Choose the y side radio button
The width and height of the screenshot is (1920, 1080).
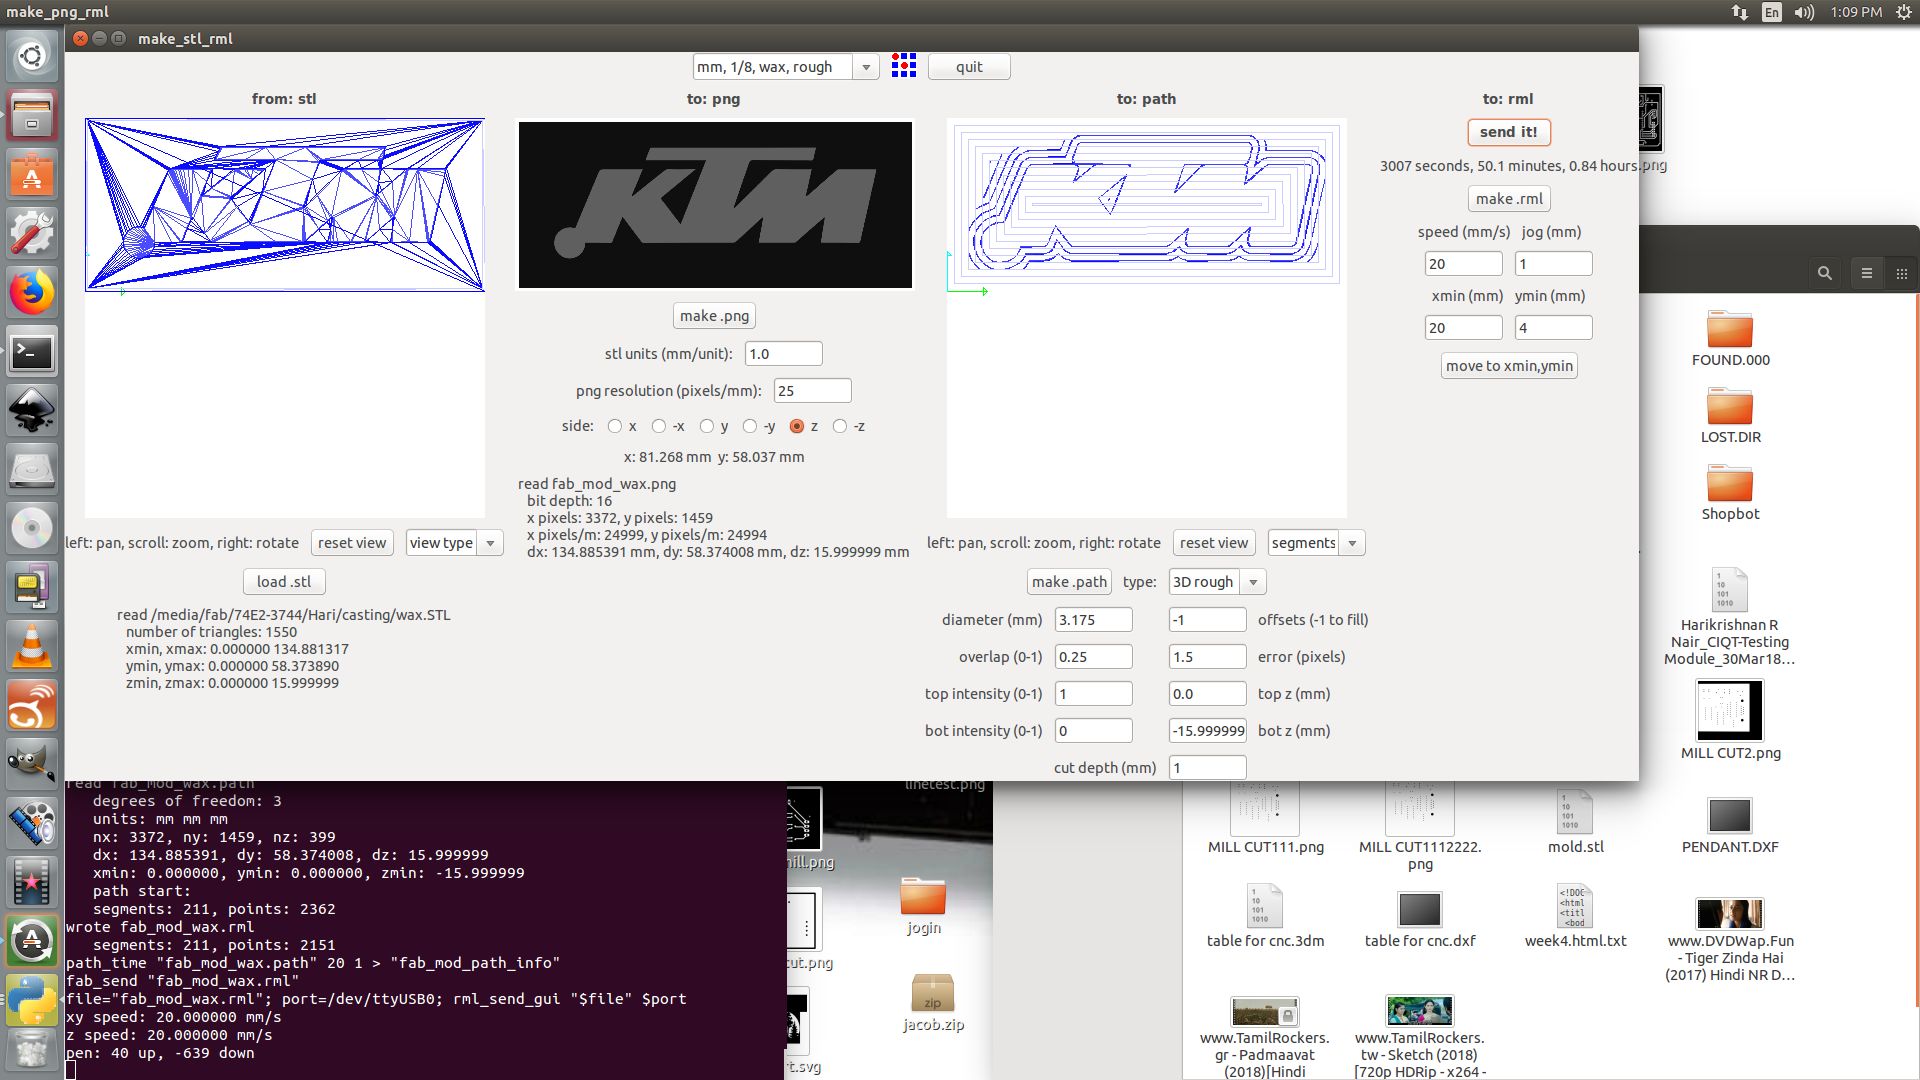(x=707, y=426)
